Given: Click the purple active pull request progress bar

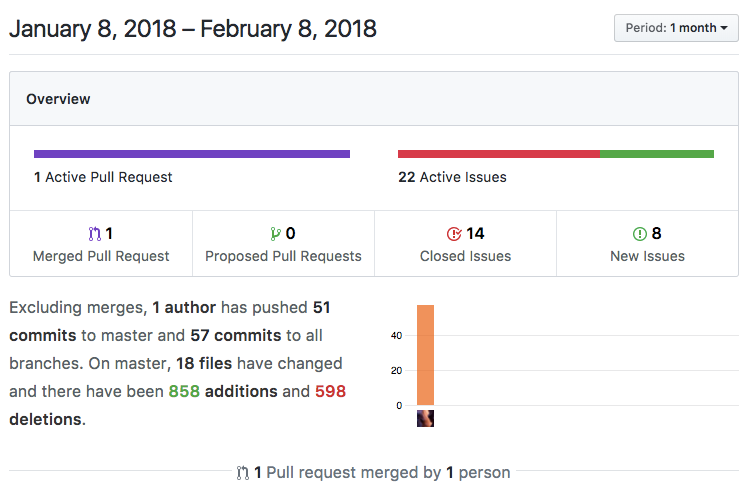Looking at the screenshot, I should point(192,154).
